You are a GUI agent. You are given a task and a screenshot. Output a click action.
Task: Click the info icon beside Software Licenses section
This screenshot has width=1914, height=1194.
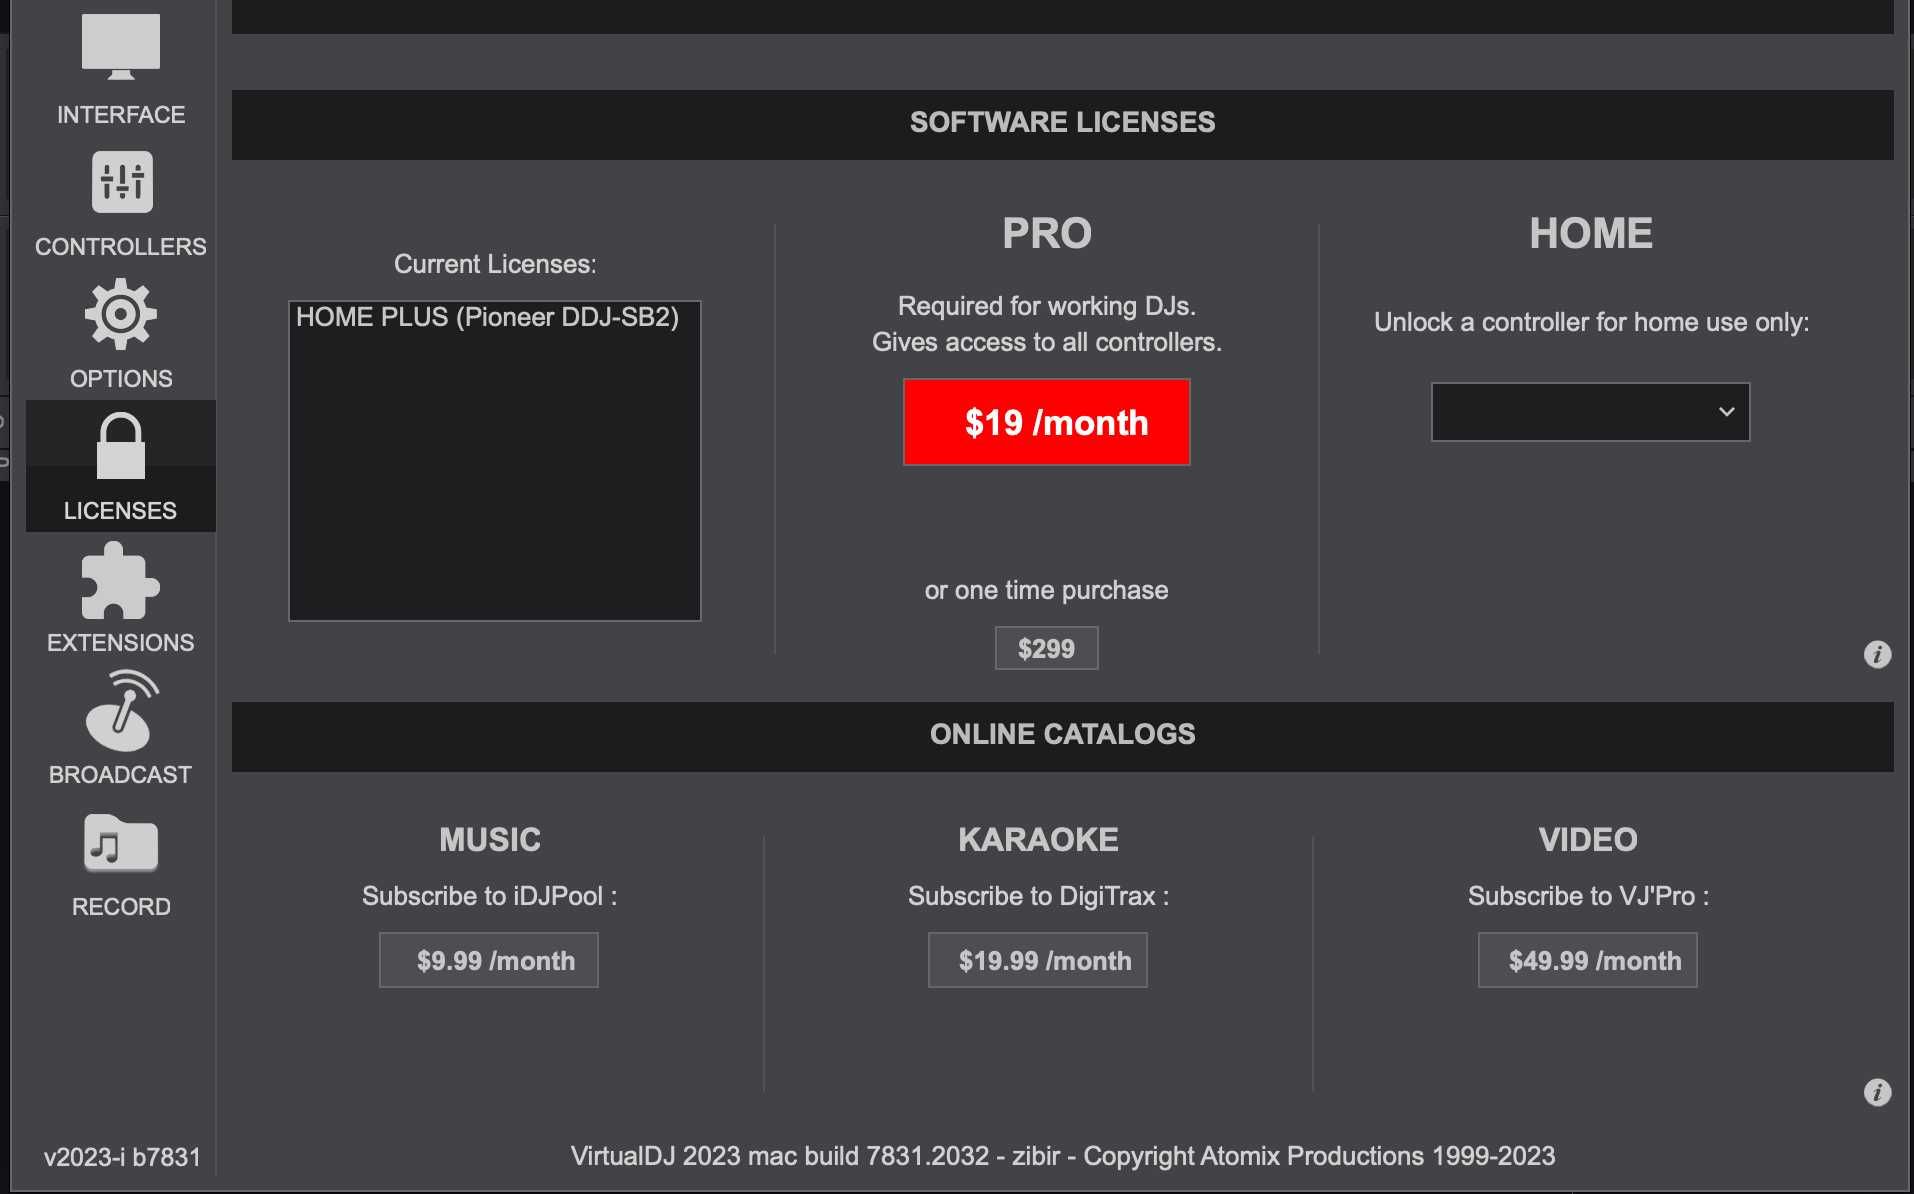[x=1877, y=654]
